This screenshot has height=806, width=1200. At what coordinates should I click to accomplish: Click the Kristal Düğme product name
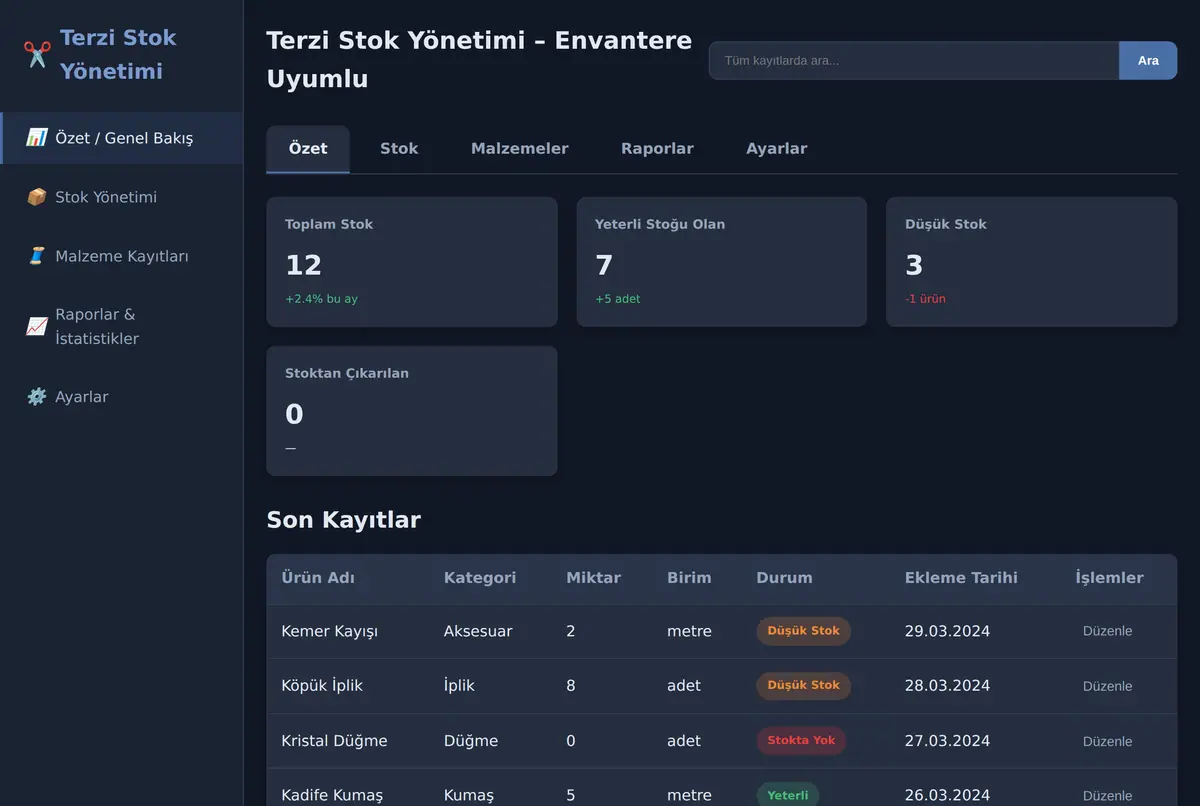pyautogui.click(x=335, y=741)
